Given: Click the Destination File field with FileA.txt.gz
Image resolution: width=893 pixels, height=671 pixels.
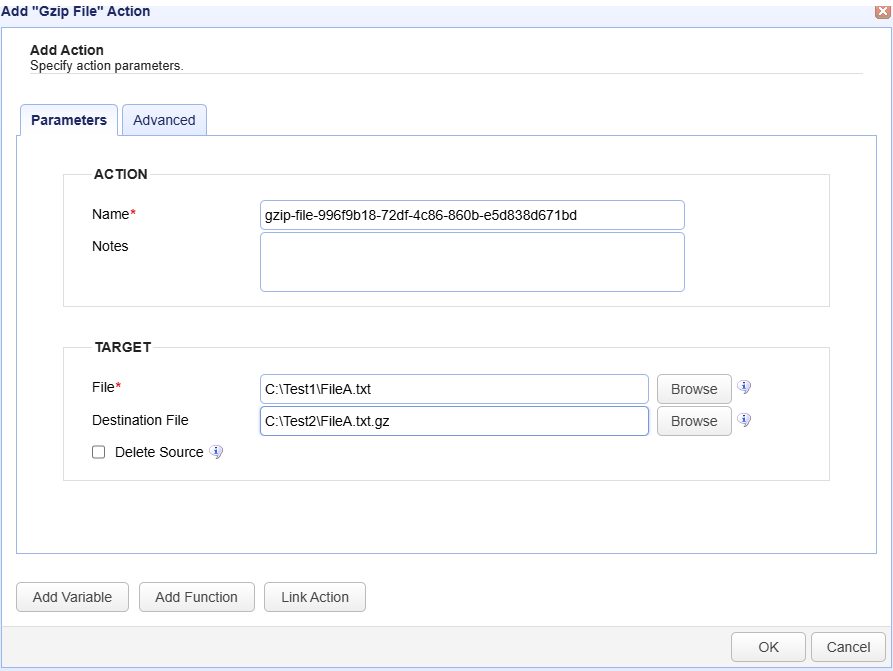Looking at the screenshot, I should point(454,421).
